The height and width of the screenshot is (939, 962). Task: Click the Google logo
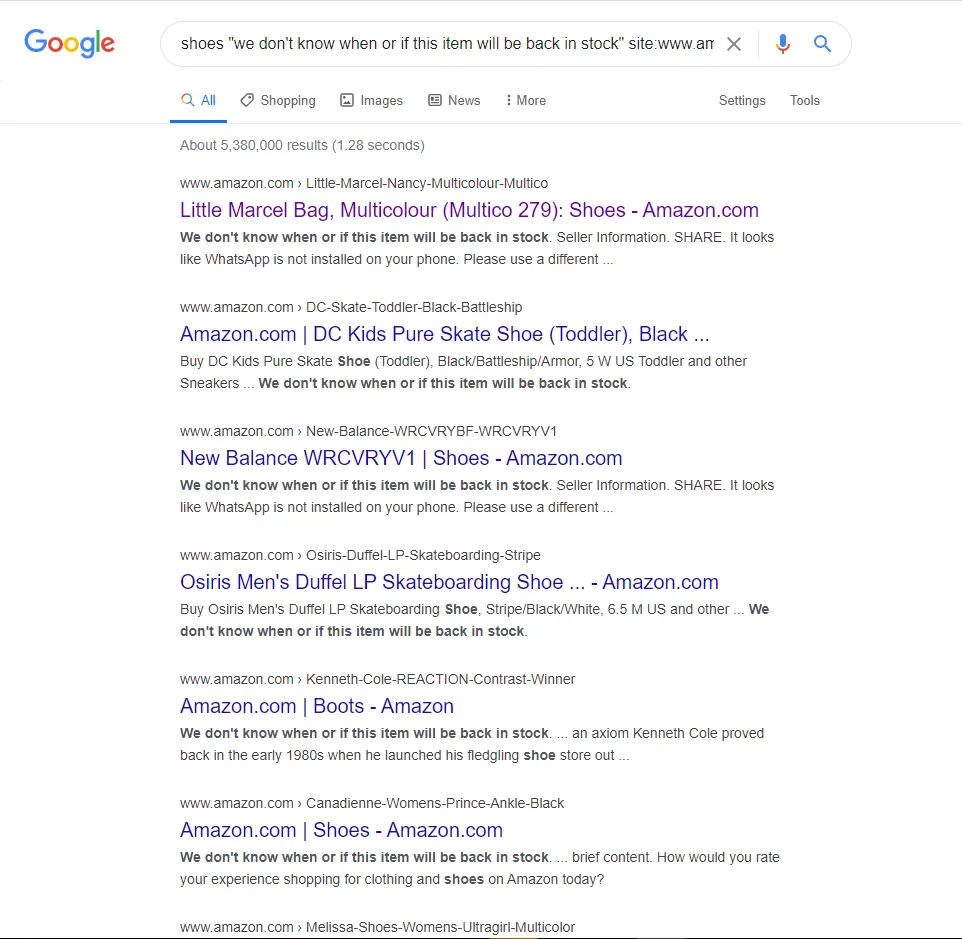(69, 43)
